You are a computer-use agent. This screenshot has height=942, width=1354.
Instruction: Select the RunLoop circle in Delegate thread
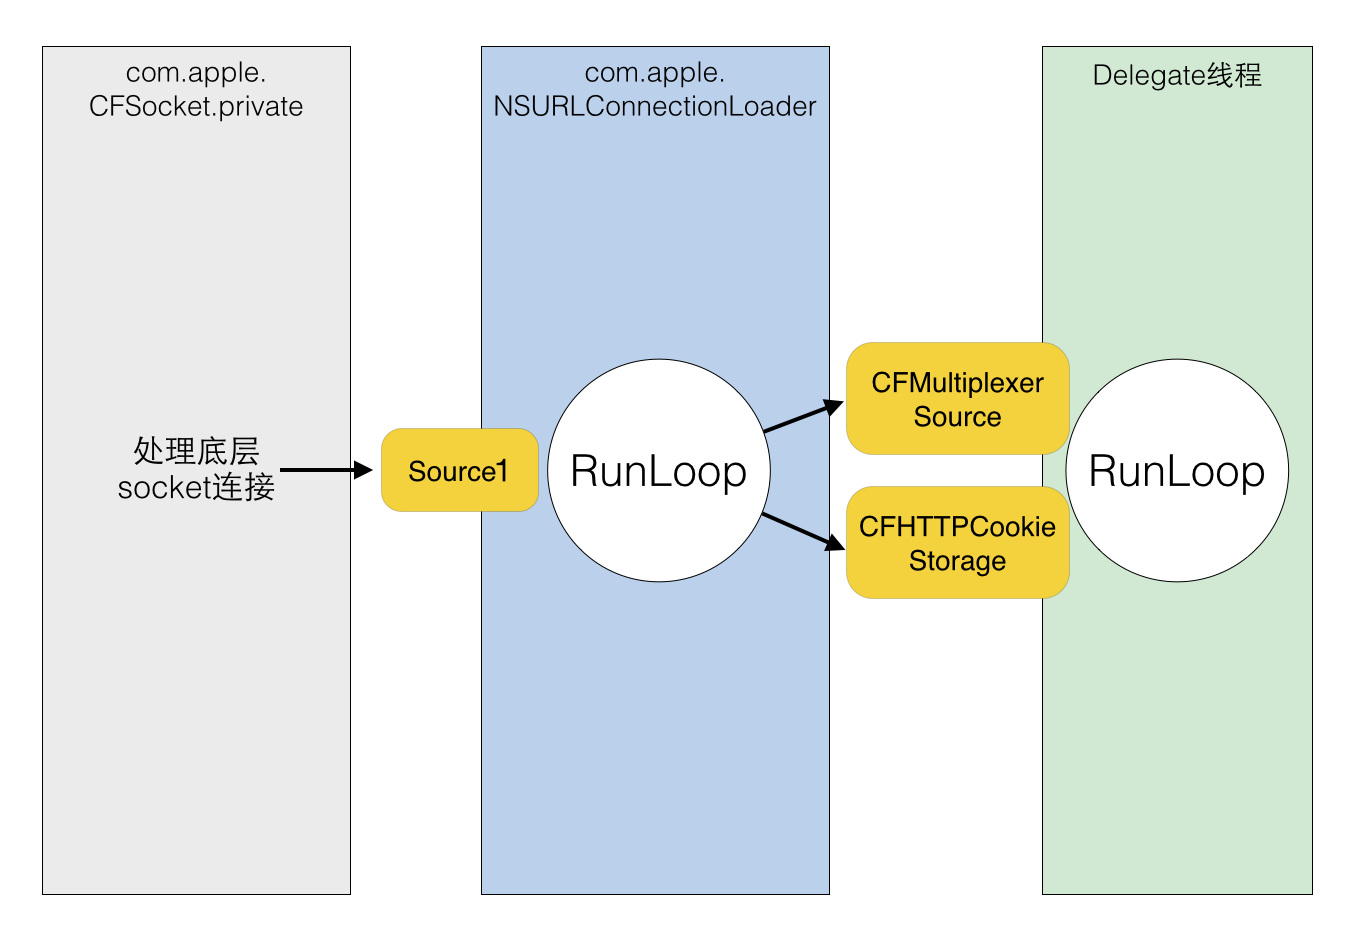pyautogui.click(x=1177, y=470)
